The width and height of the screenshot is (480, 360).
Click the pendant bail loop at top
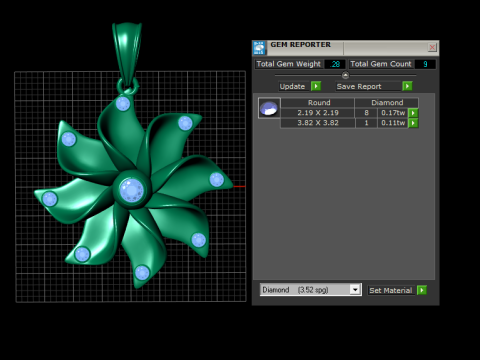[127, 53]
